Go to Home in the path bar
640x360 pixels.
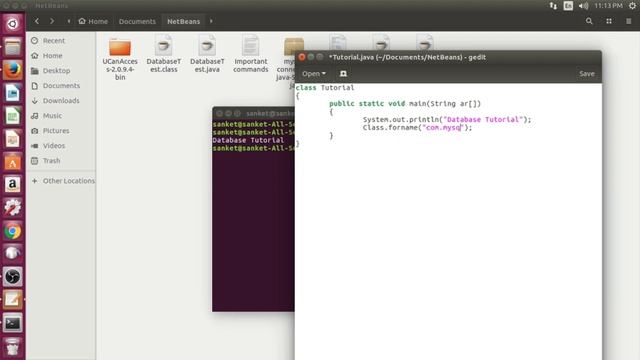pyautogui.click(x=93, y=21)
